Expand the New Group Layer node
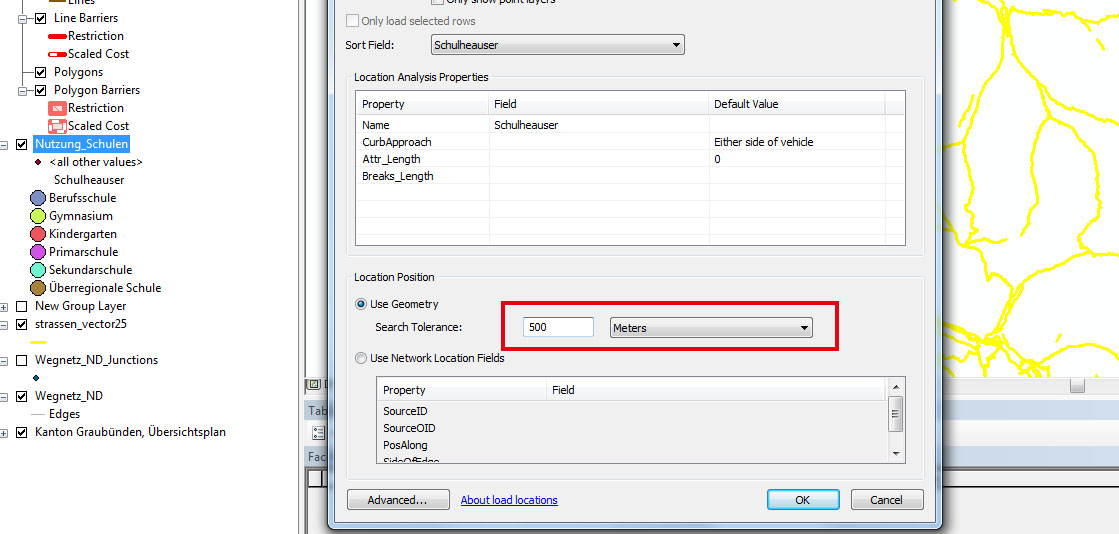Screen dimensions: 1119x534 pyautogui.click(x=6, y=306)
